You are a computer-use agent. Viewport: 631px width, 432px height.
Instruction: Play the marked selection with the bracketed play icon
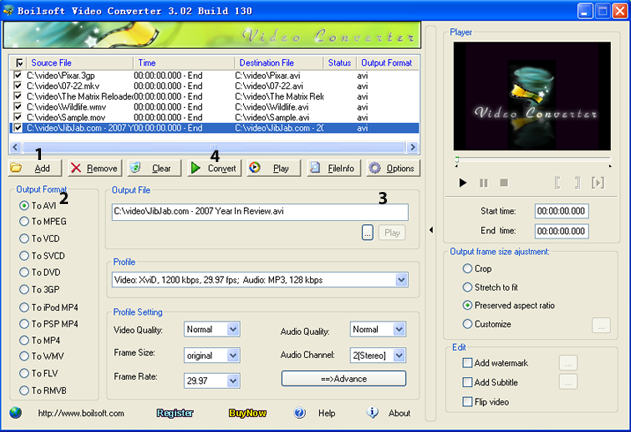click(598, 183)
